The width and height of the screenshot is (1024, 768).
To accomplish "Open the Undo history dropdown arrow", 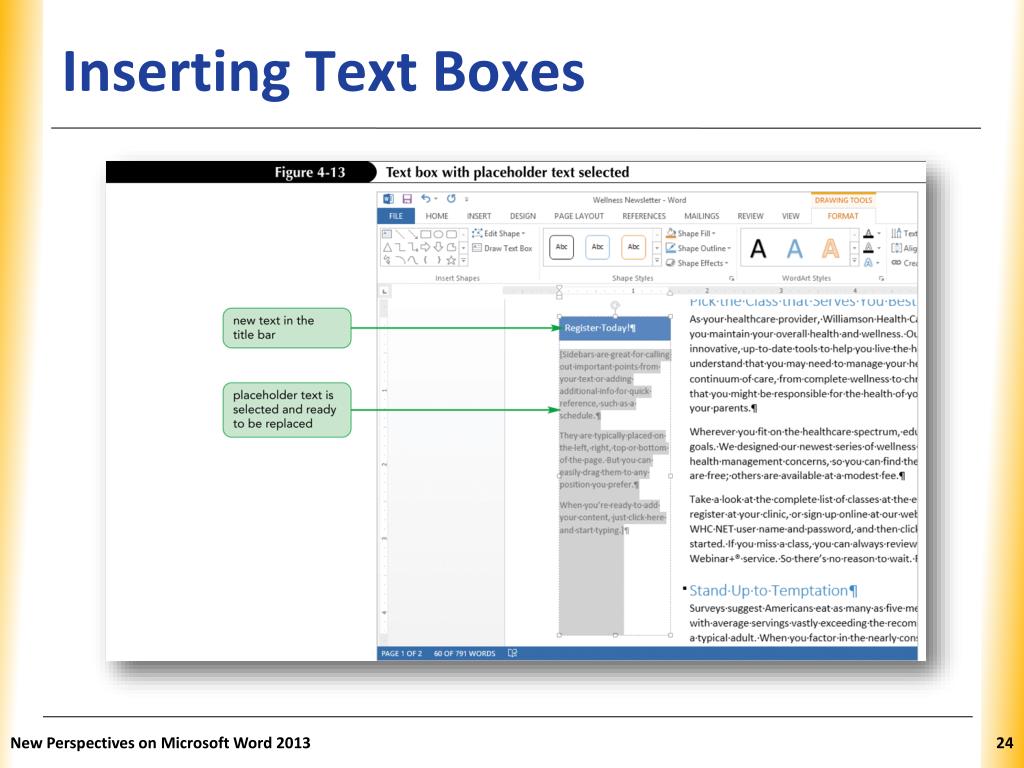I will (x=436, y=199).
